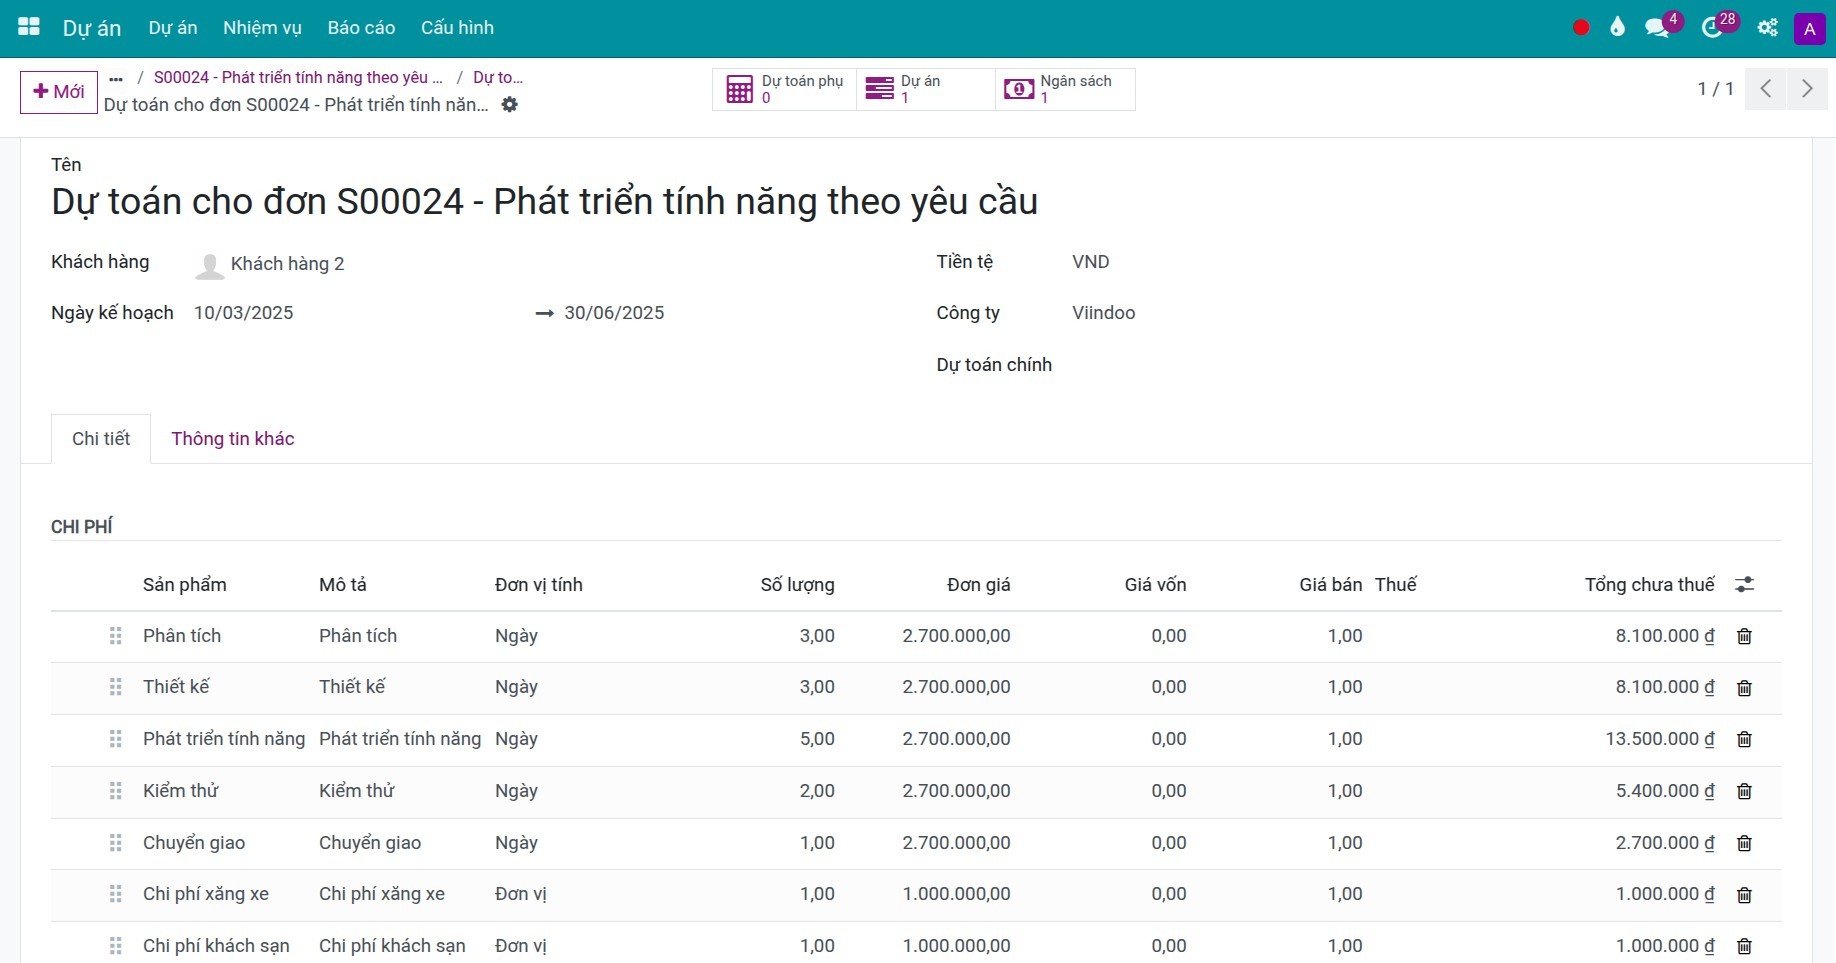Click drag handle of Phân tích row
The image size is (1836, 963).
(116, 636)
